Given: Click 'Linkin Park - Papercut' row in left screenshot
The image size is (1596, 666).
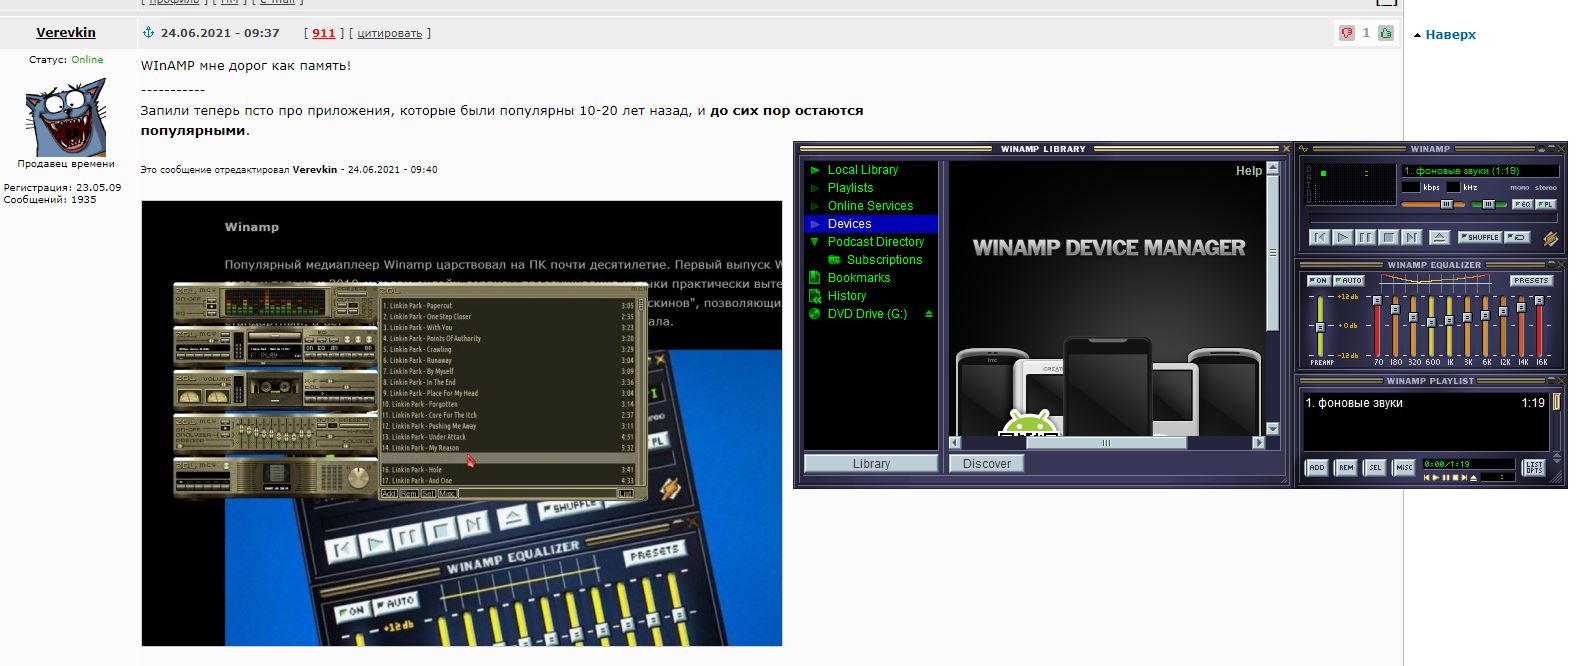Looking at the screenshot, I should 508,306.
